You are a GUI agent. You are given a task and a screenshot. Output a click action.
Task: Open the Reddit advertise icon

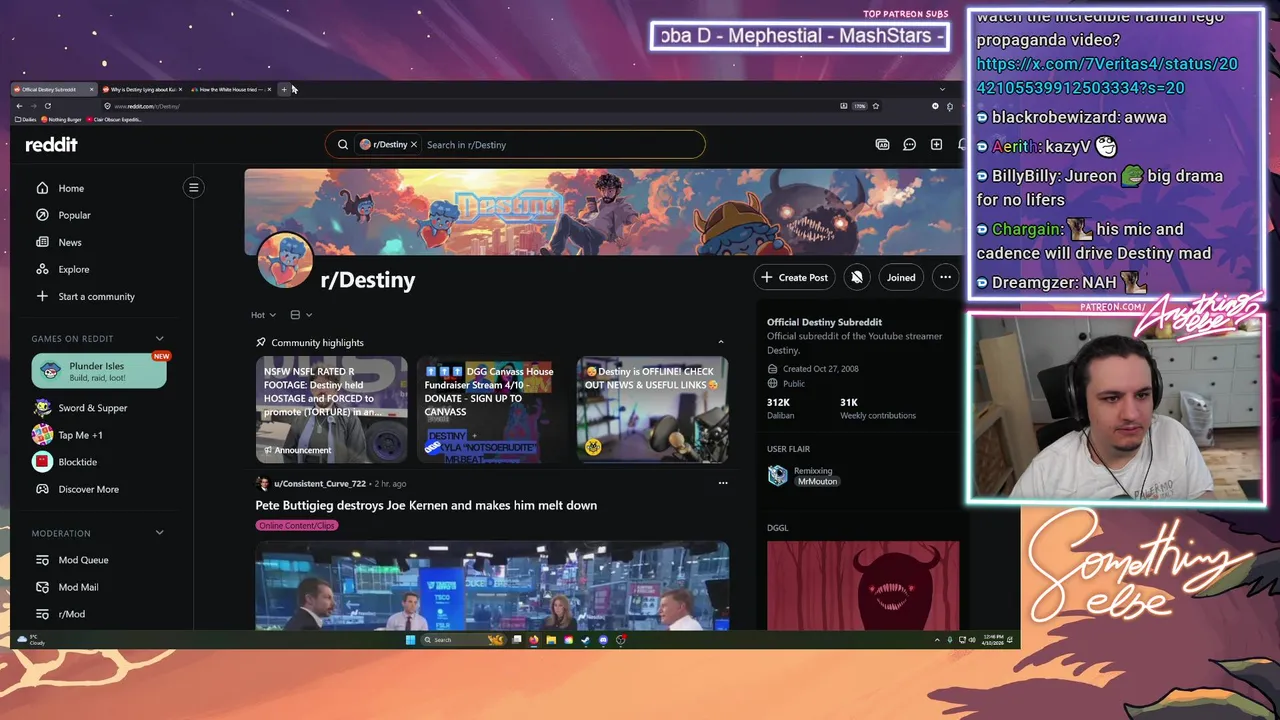883,144
